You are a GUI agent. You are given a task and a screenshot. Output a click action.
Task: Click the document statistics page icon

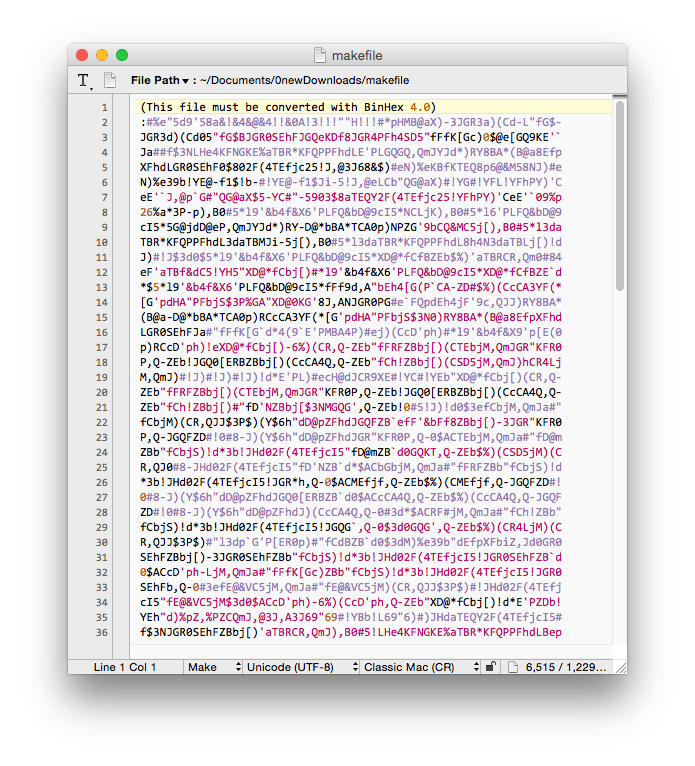click(x=512, y=666)
